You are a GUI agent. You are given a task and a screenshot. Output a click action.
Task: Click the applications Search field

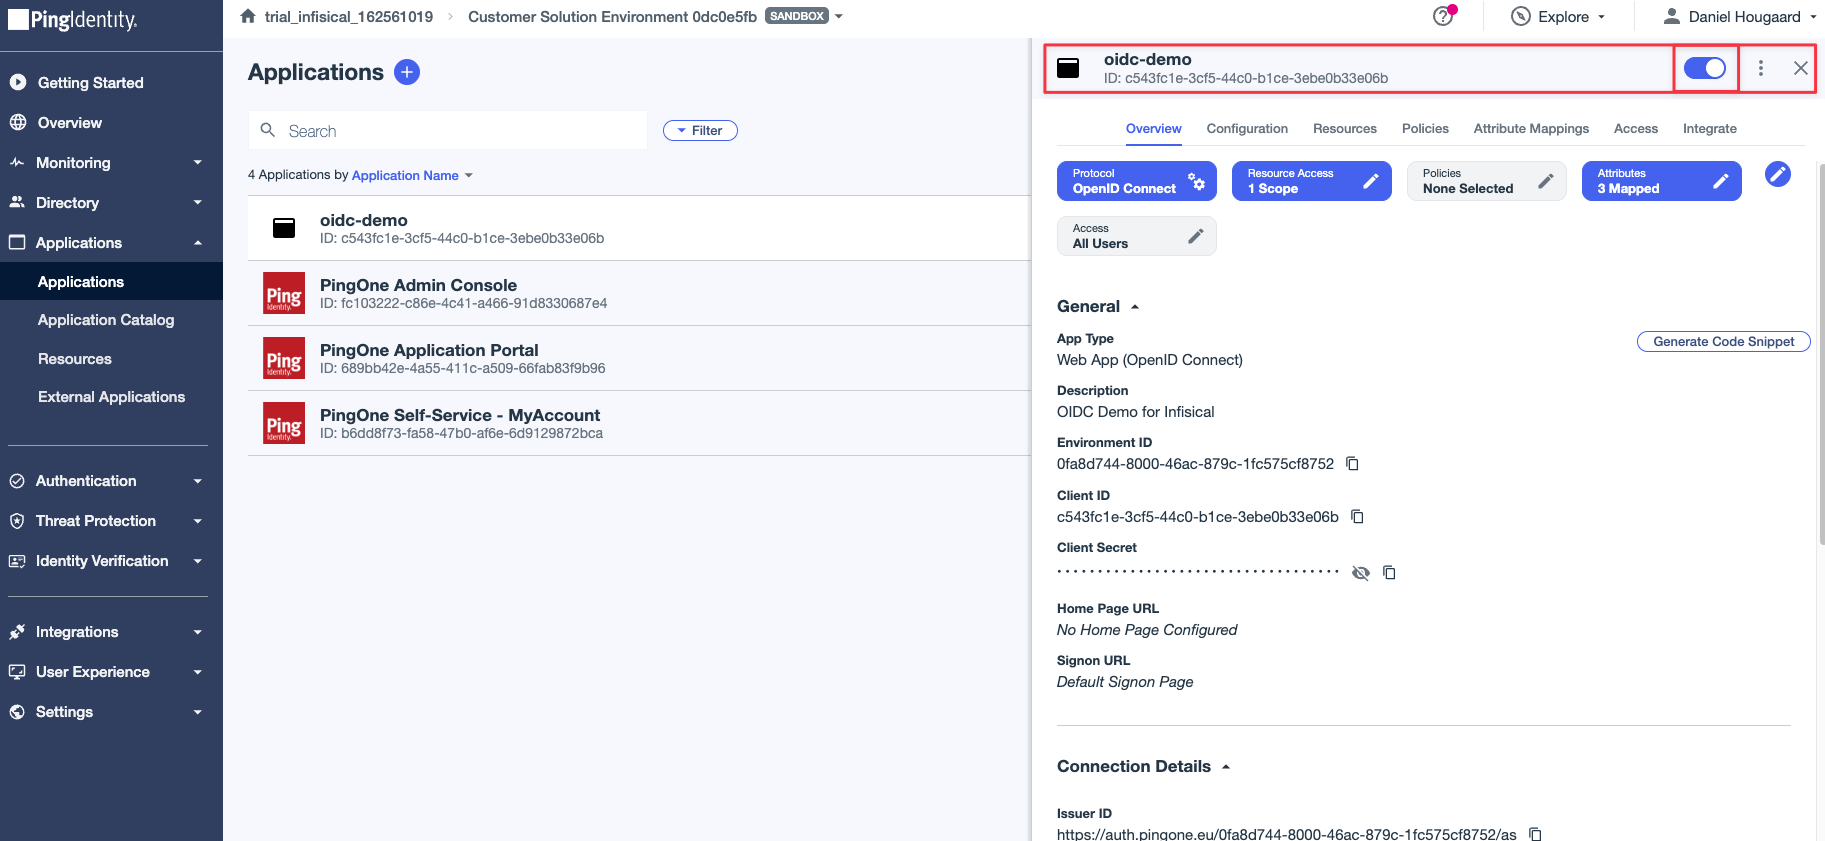[x=448, y=130]
